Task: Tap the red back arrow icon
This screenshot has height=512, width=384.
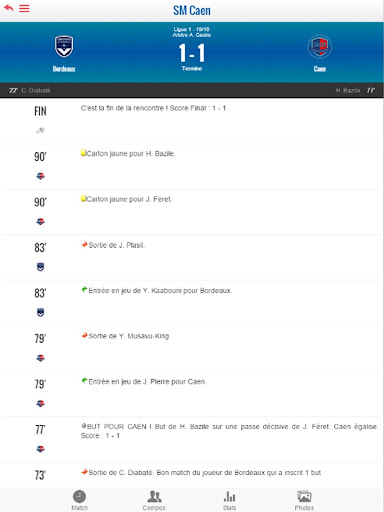Action: [8, 8]
